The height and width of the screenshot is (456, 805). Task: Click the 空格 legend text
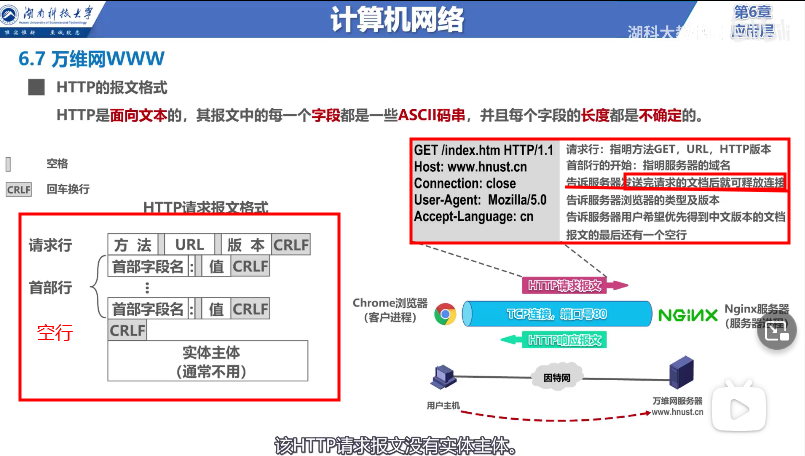pos(57,164)
